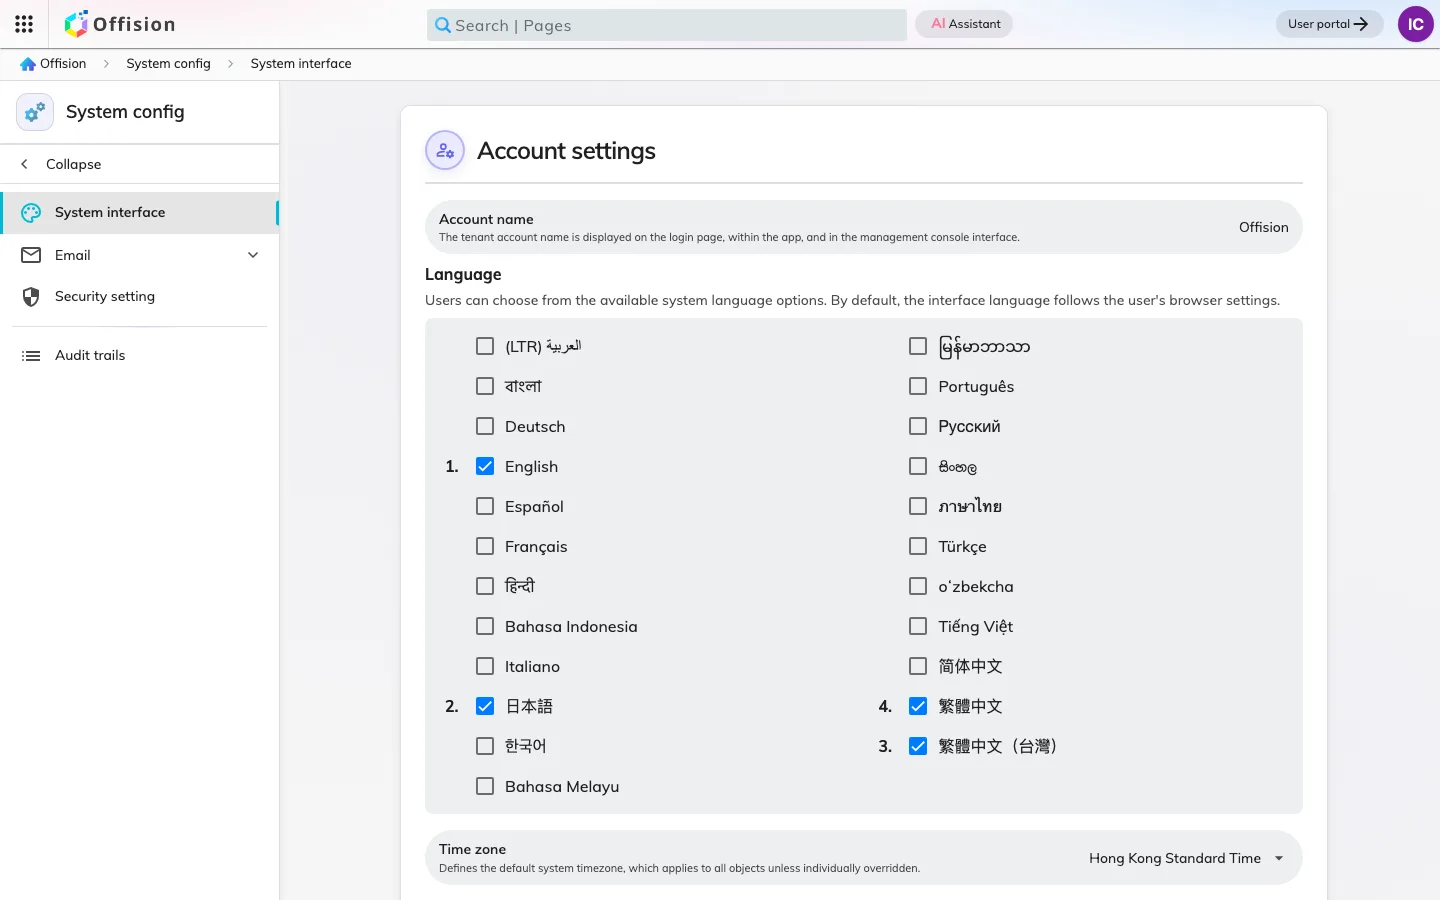This screenshot has width=1440, height=900.
Task: Focus the Search Pages input field
Action: [667, 25]
